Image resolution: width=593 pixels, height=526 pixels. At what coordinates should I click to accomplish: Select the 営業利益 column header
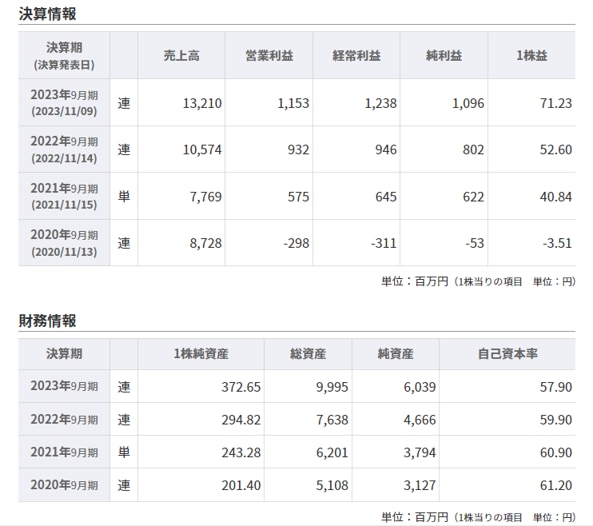click(269, 56)
